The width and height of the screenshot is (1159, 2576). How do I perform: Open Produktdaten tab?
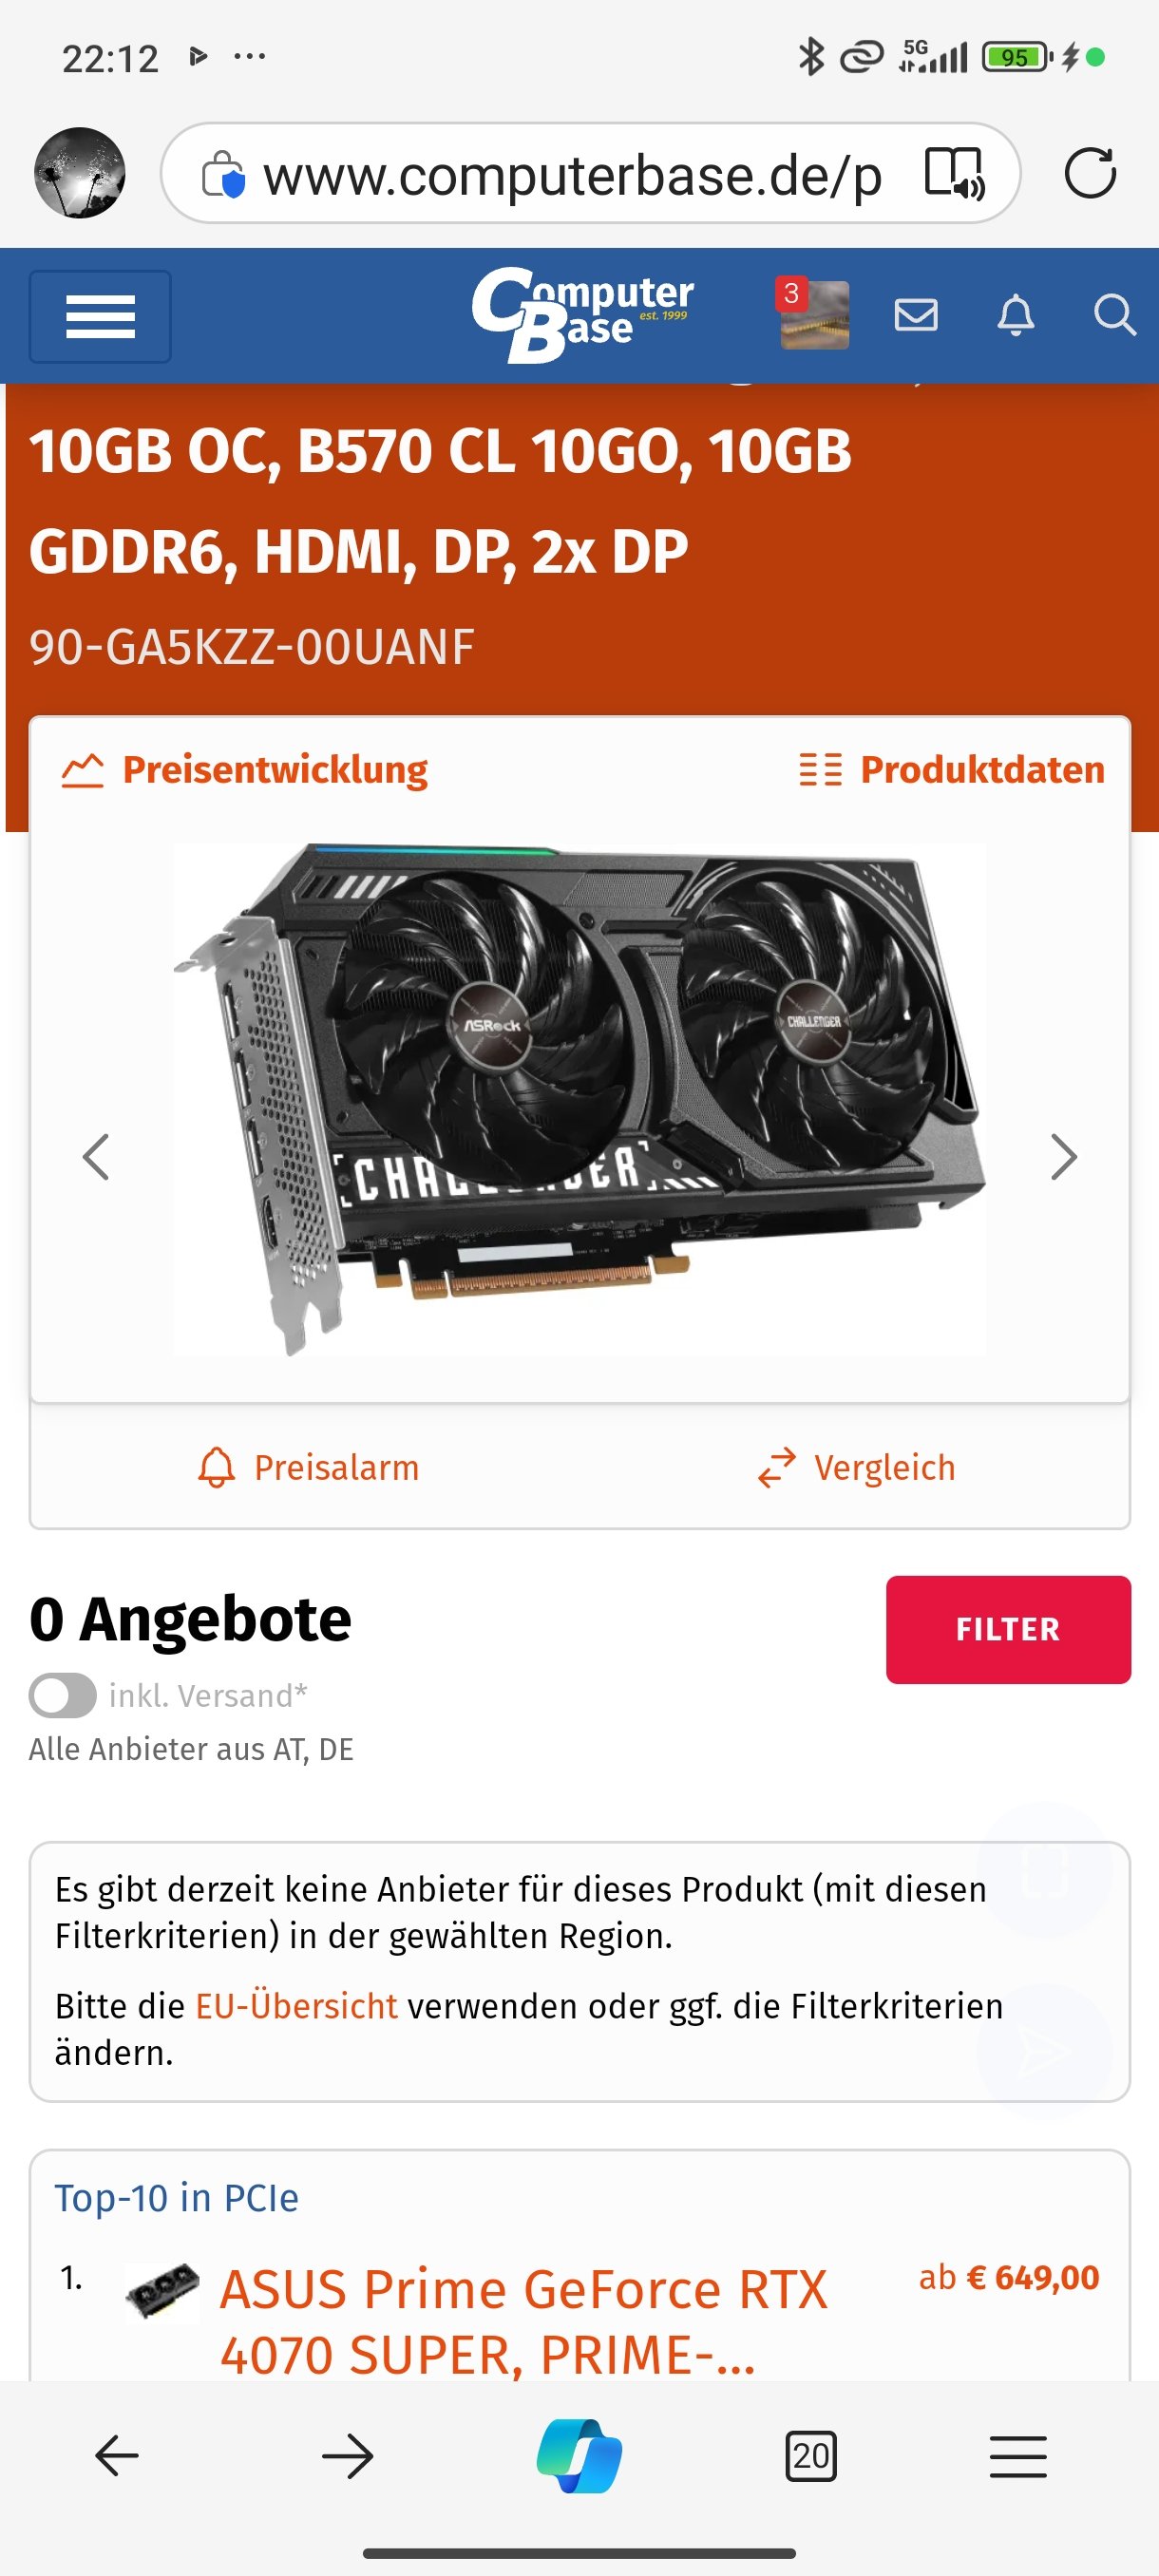click(x=952, y=770)
